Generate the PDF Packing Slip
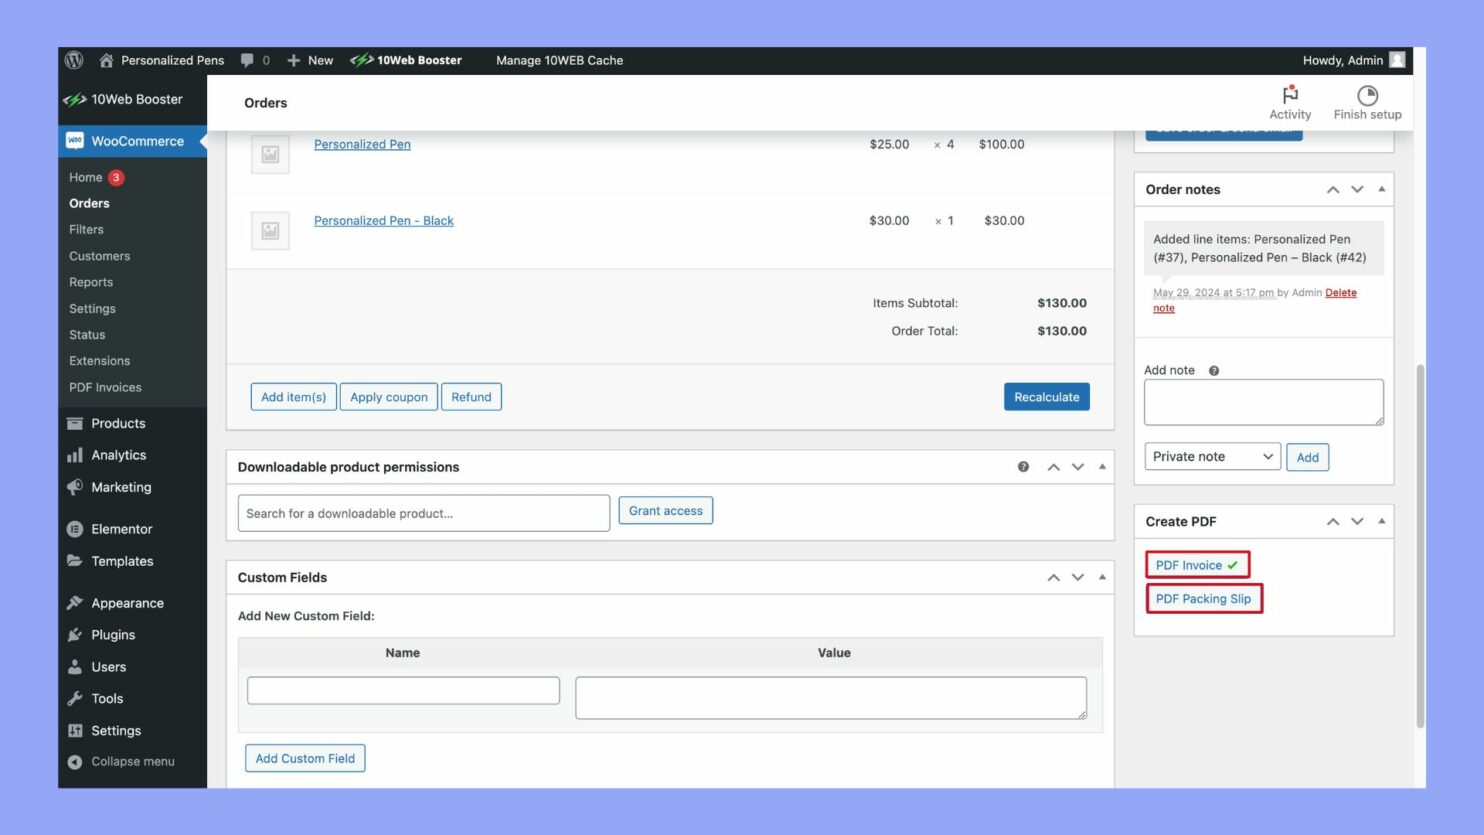This screenshot has height=835, width=1484. pyautogui.click(x=1204, y=598)
